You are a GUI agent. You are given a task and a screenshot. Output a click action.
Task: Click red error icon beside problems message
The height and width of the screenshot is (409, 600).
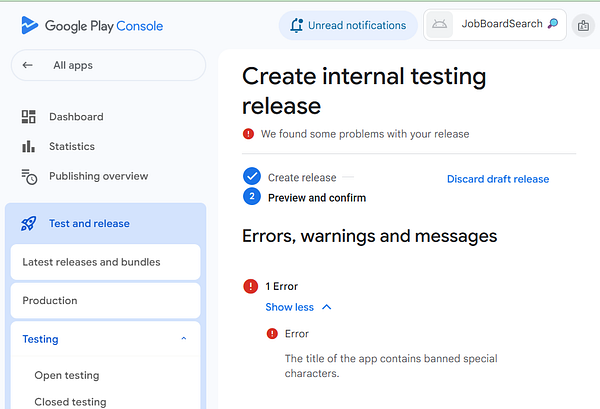click(x=248, y=134)
